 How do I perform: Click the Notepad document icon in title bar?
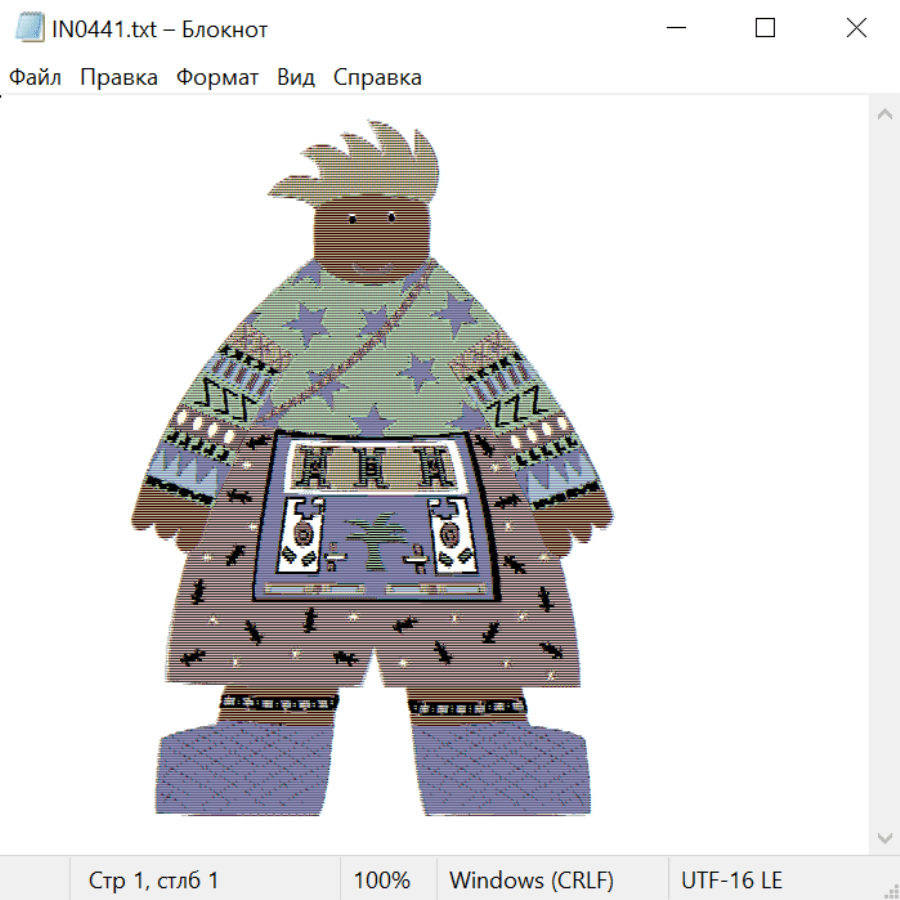tap(29, 28)
